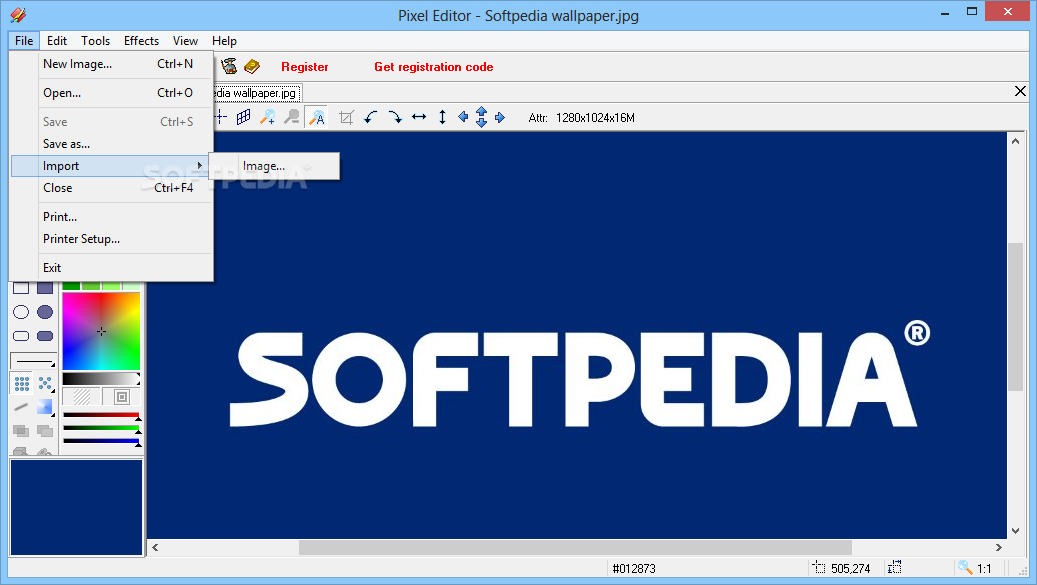Click the shift right arrow icon
Image resolution: width=1037 pixels, height=585 pixels.
[500, 117]
